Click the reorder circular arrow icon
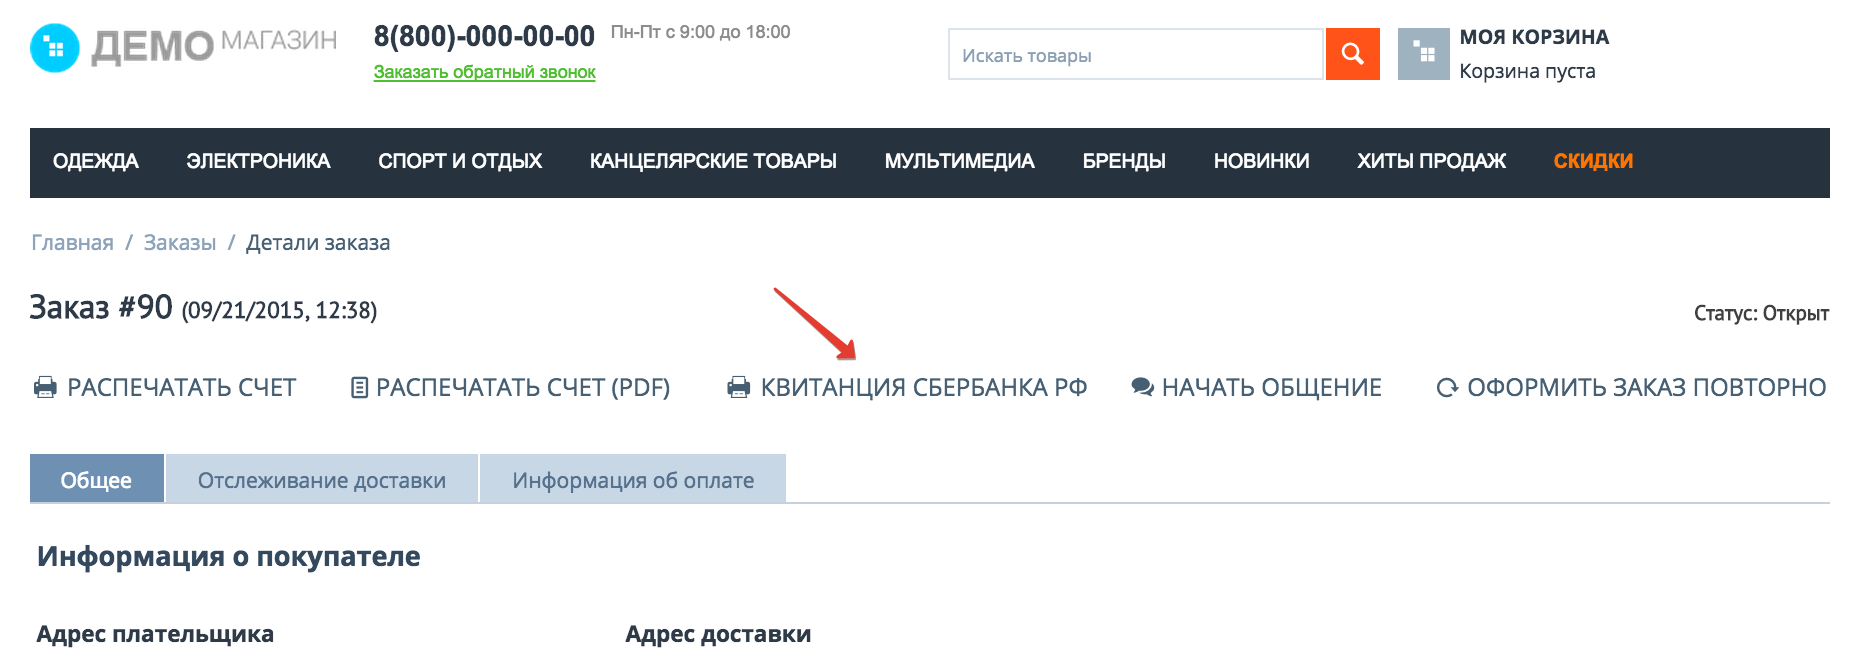Screen dimensions: 1868x672 pyautogui.click(x=1447, y=388)
